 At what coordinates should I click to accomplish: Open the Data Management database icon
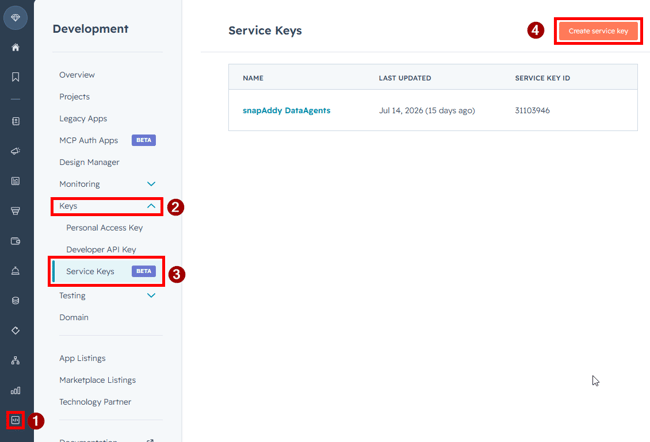click(15, 301)
